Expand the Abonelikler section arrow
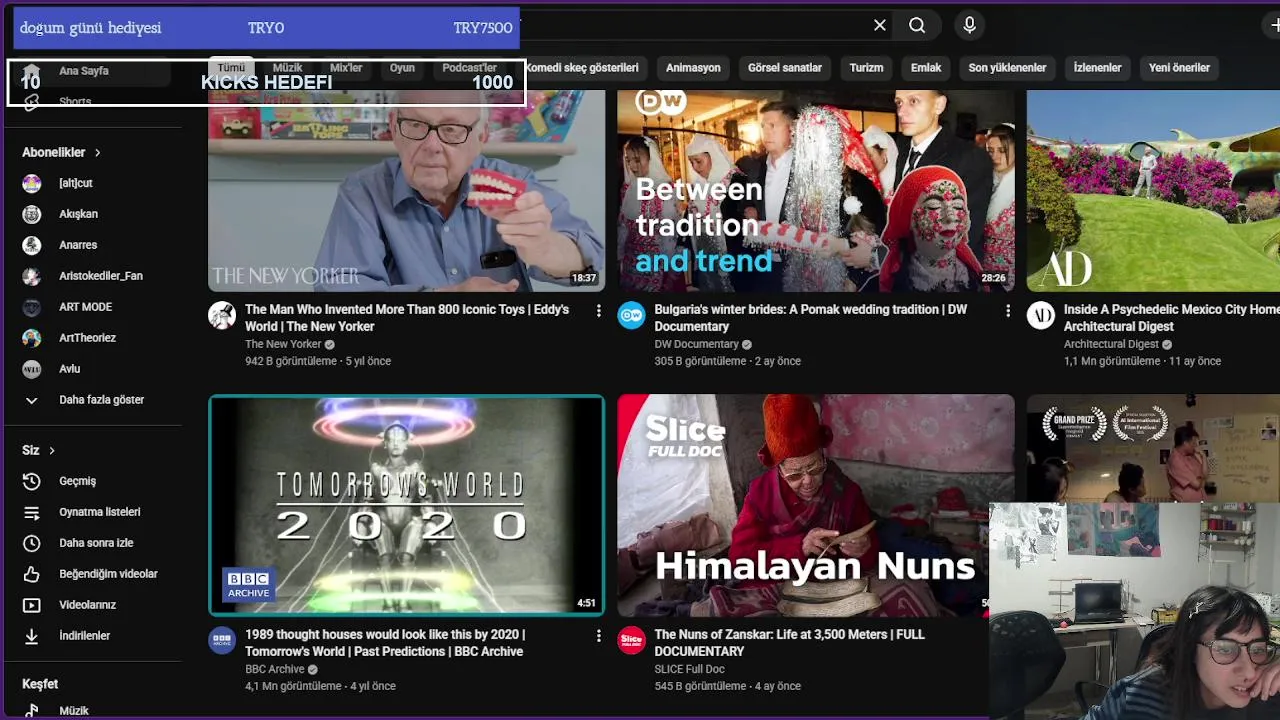This screenshot has width=1280, height=720. [98, 153]
